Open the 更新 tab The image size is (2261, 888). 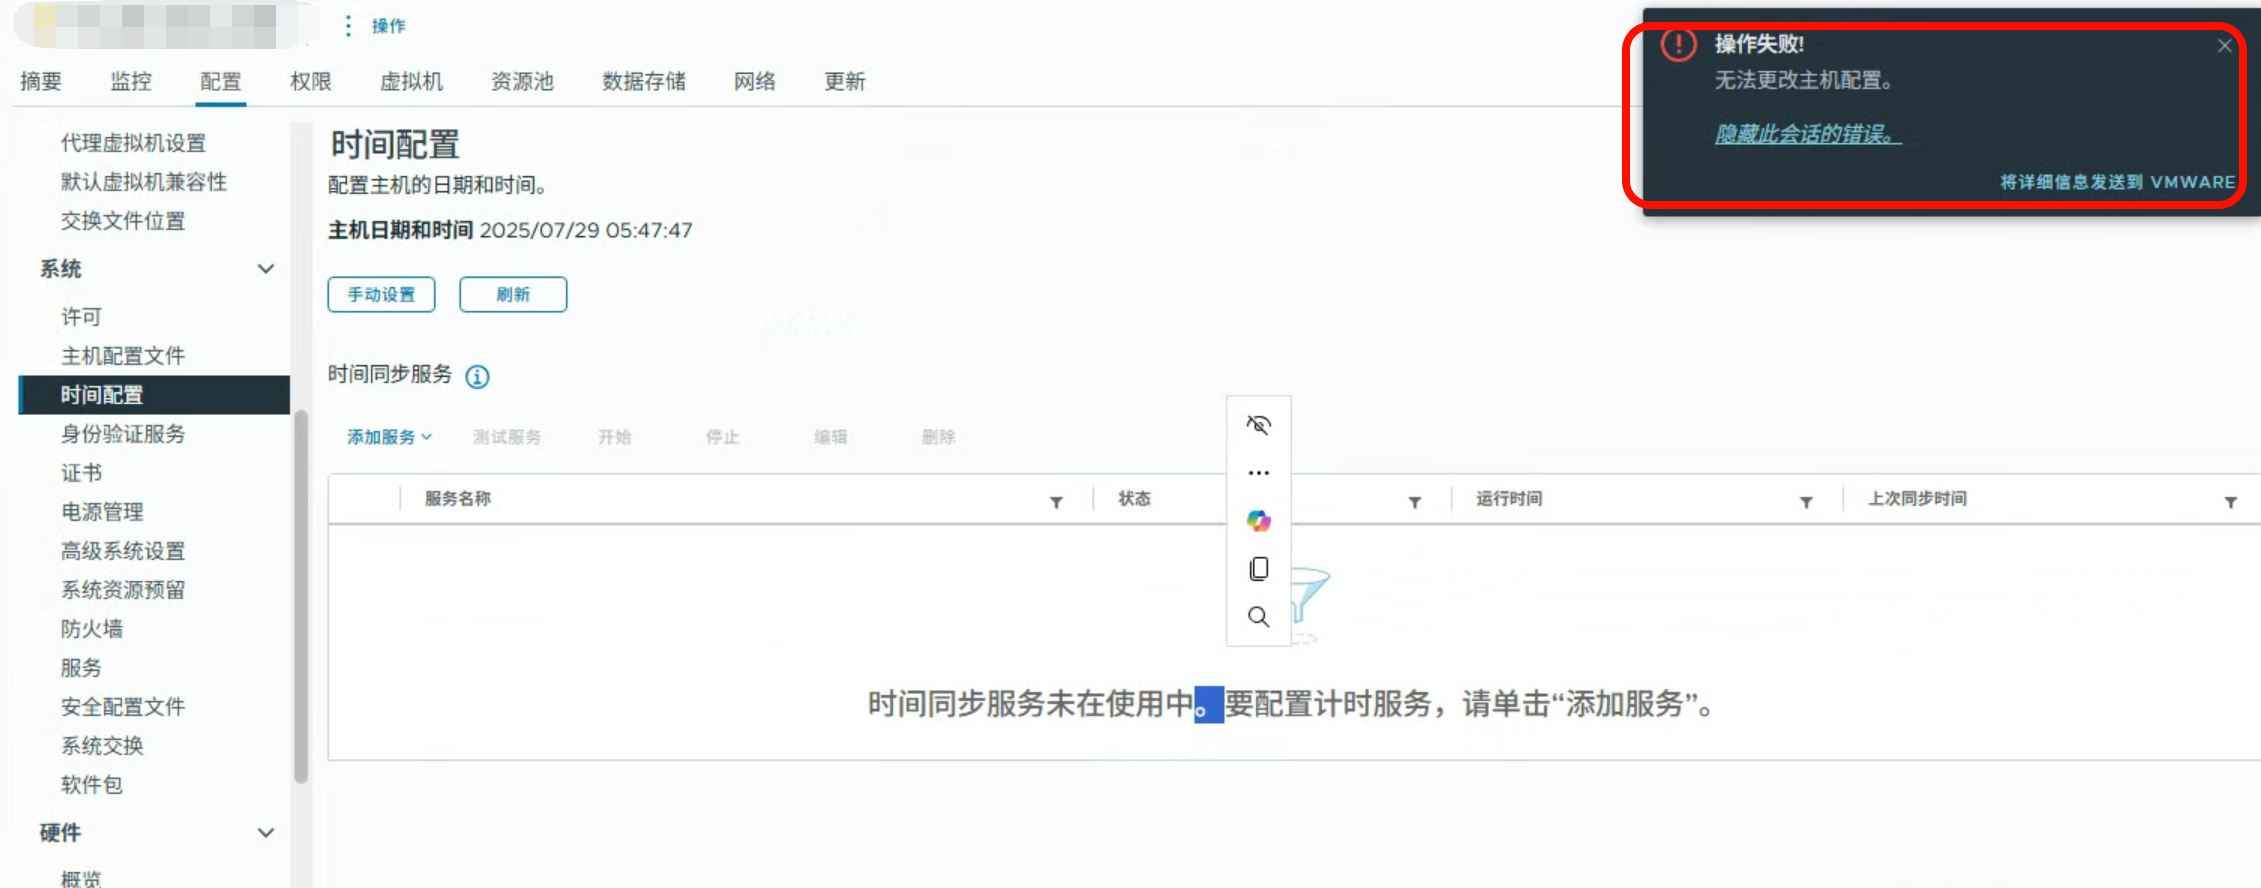[845, 81]
